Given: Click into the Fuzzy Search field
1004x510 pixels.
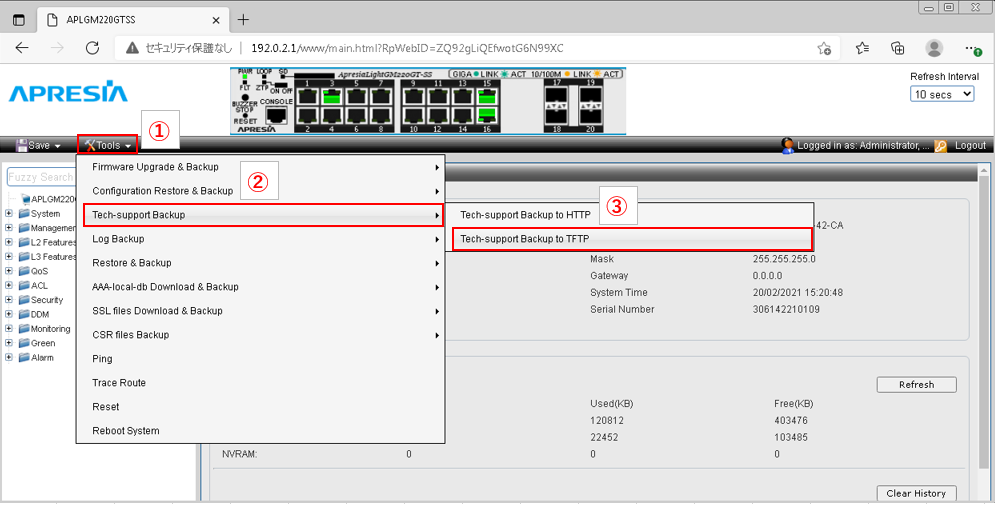Looking at the screenshot, I should coord(42,177).
